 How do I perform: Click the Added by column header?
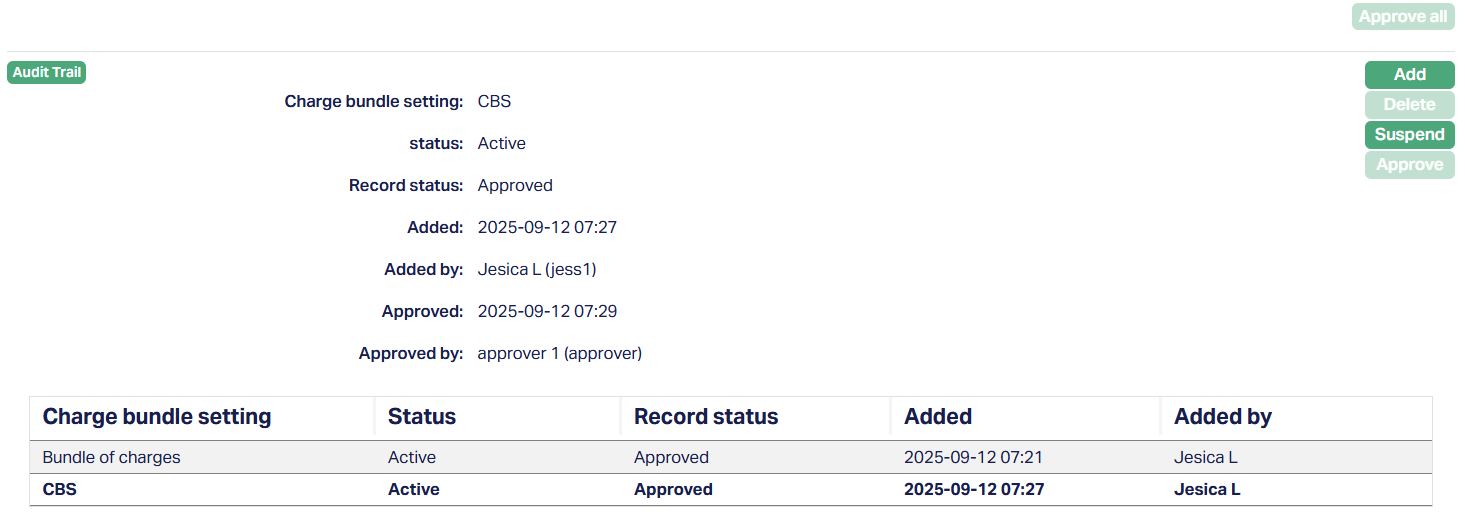point(1223,417)
